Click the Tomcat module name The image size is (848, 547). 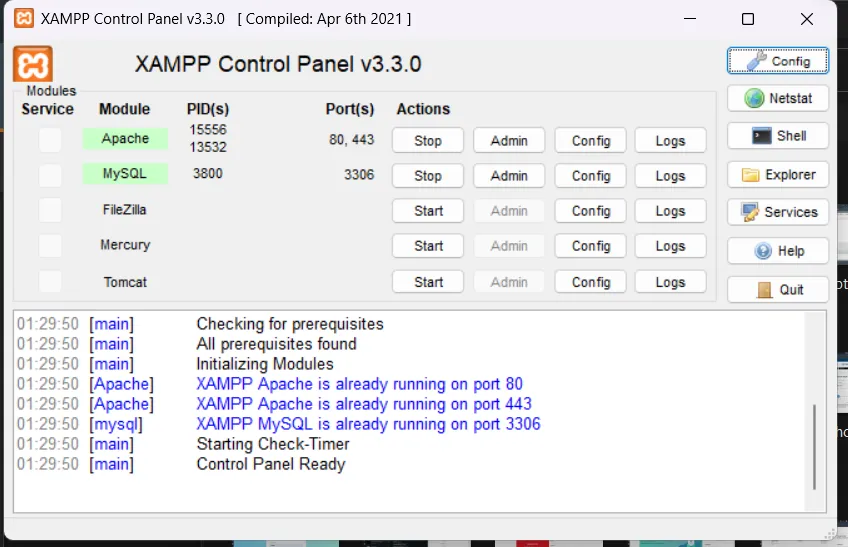click(125, 282)
